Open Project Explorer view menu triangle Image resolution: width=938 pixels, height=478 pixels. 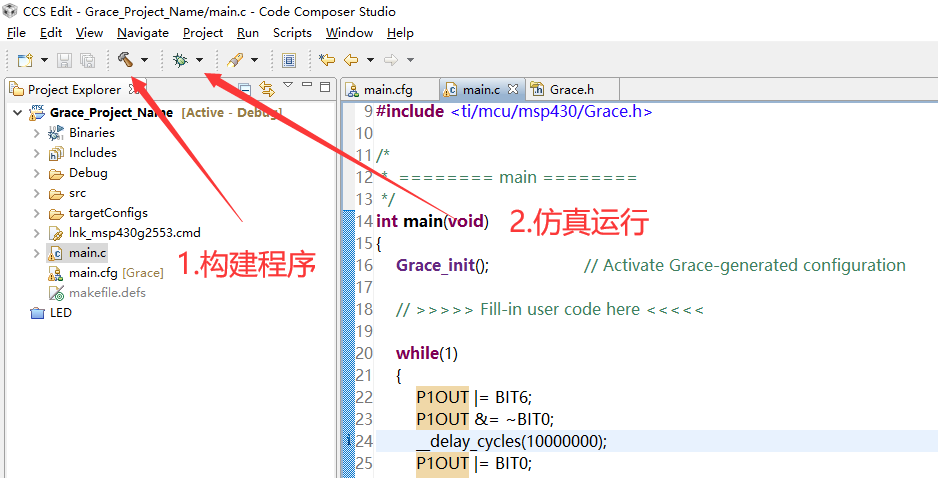pos(288,86)
